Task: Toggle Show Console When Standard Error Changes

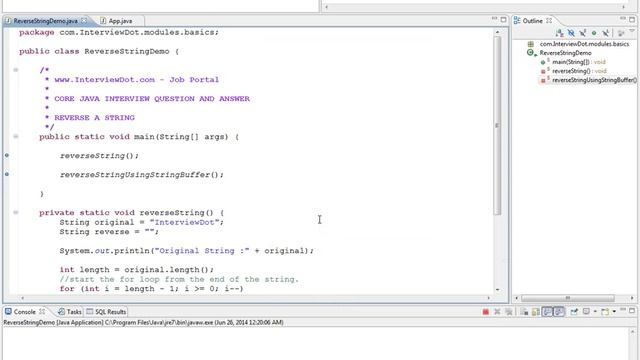Action: tap(559, 312)
